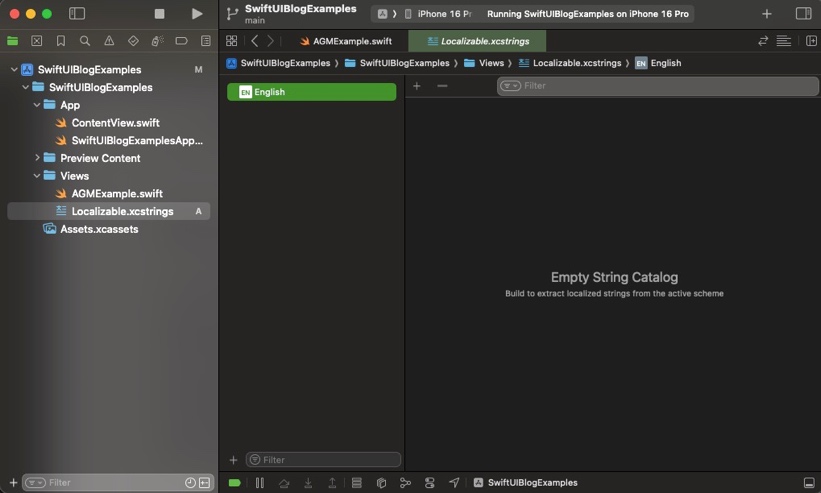Screen dimensions: 821x493
Task: Open the Report navigator
Action: (x=206, y=41)
